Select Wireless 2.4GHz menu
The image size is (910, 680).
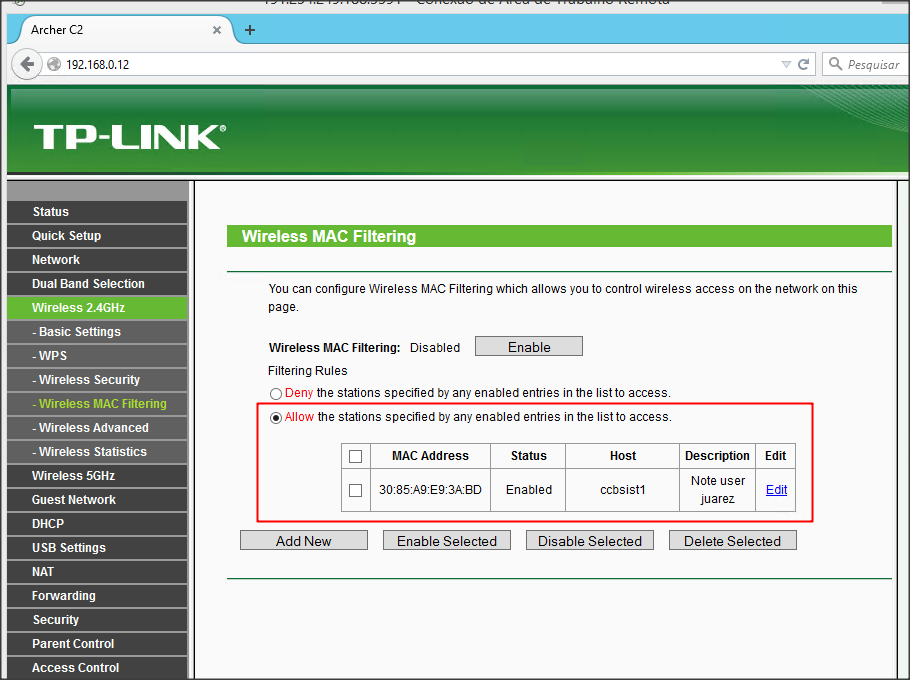98,308
